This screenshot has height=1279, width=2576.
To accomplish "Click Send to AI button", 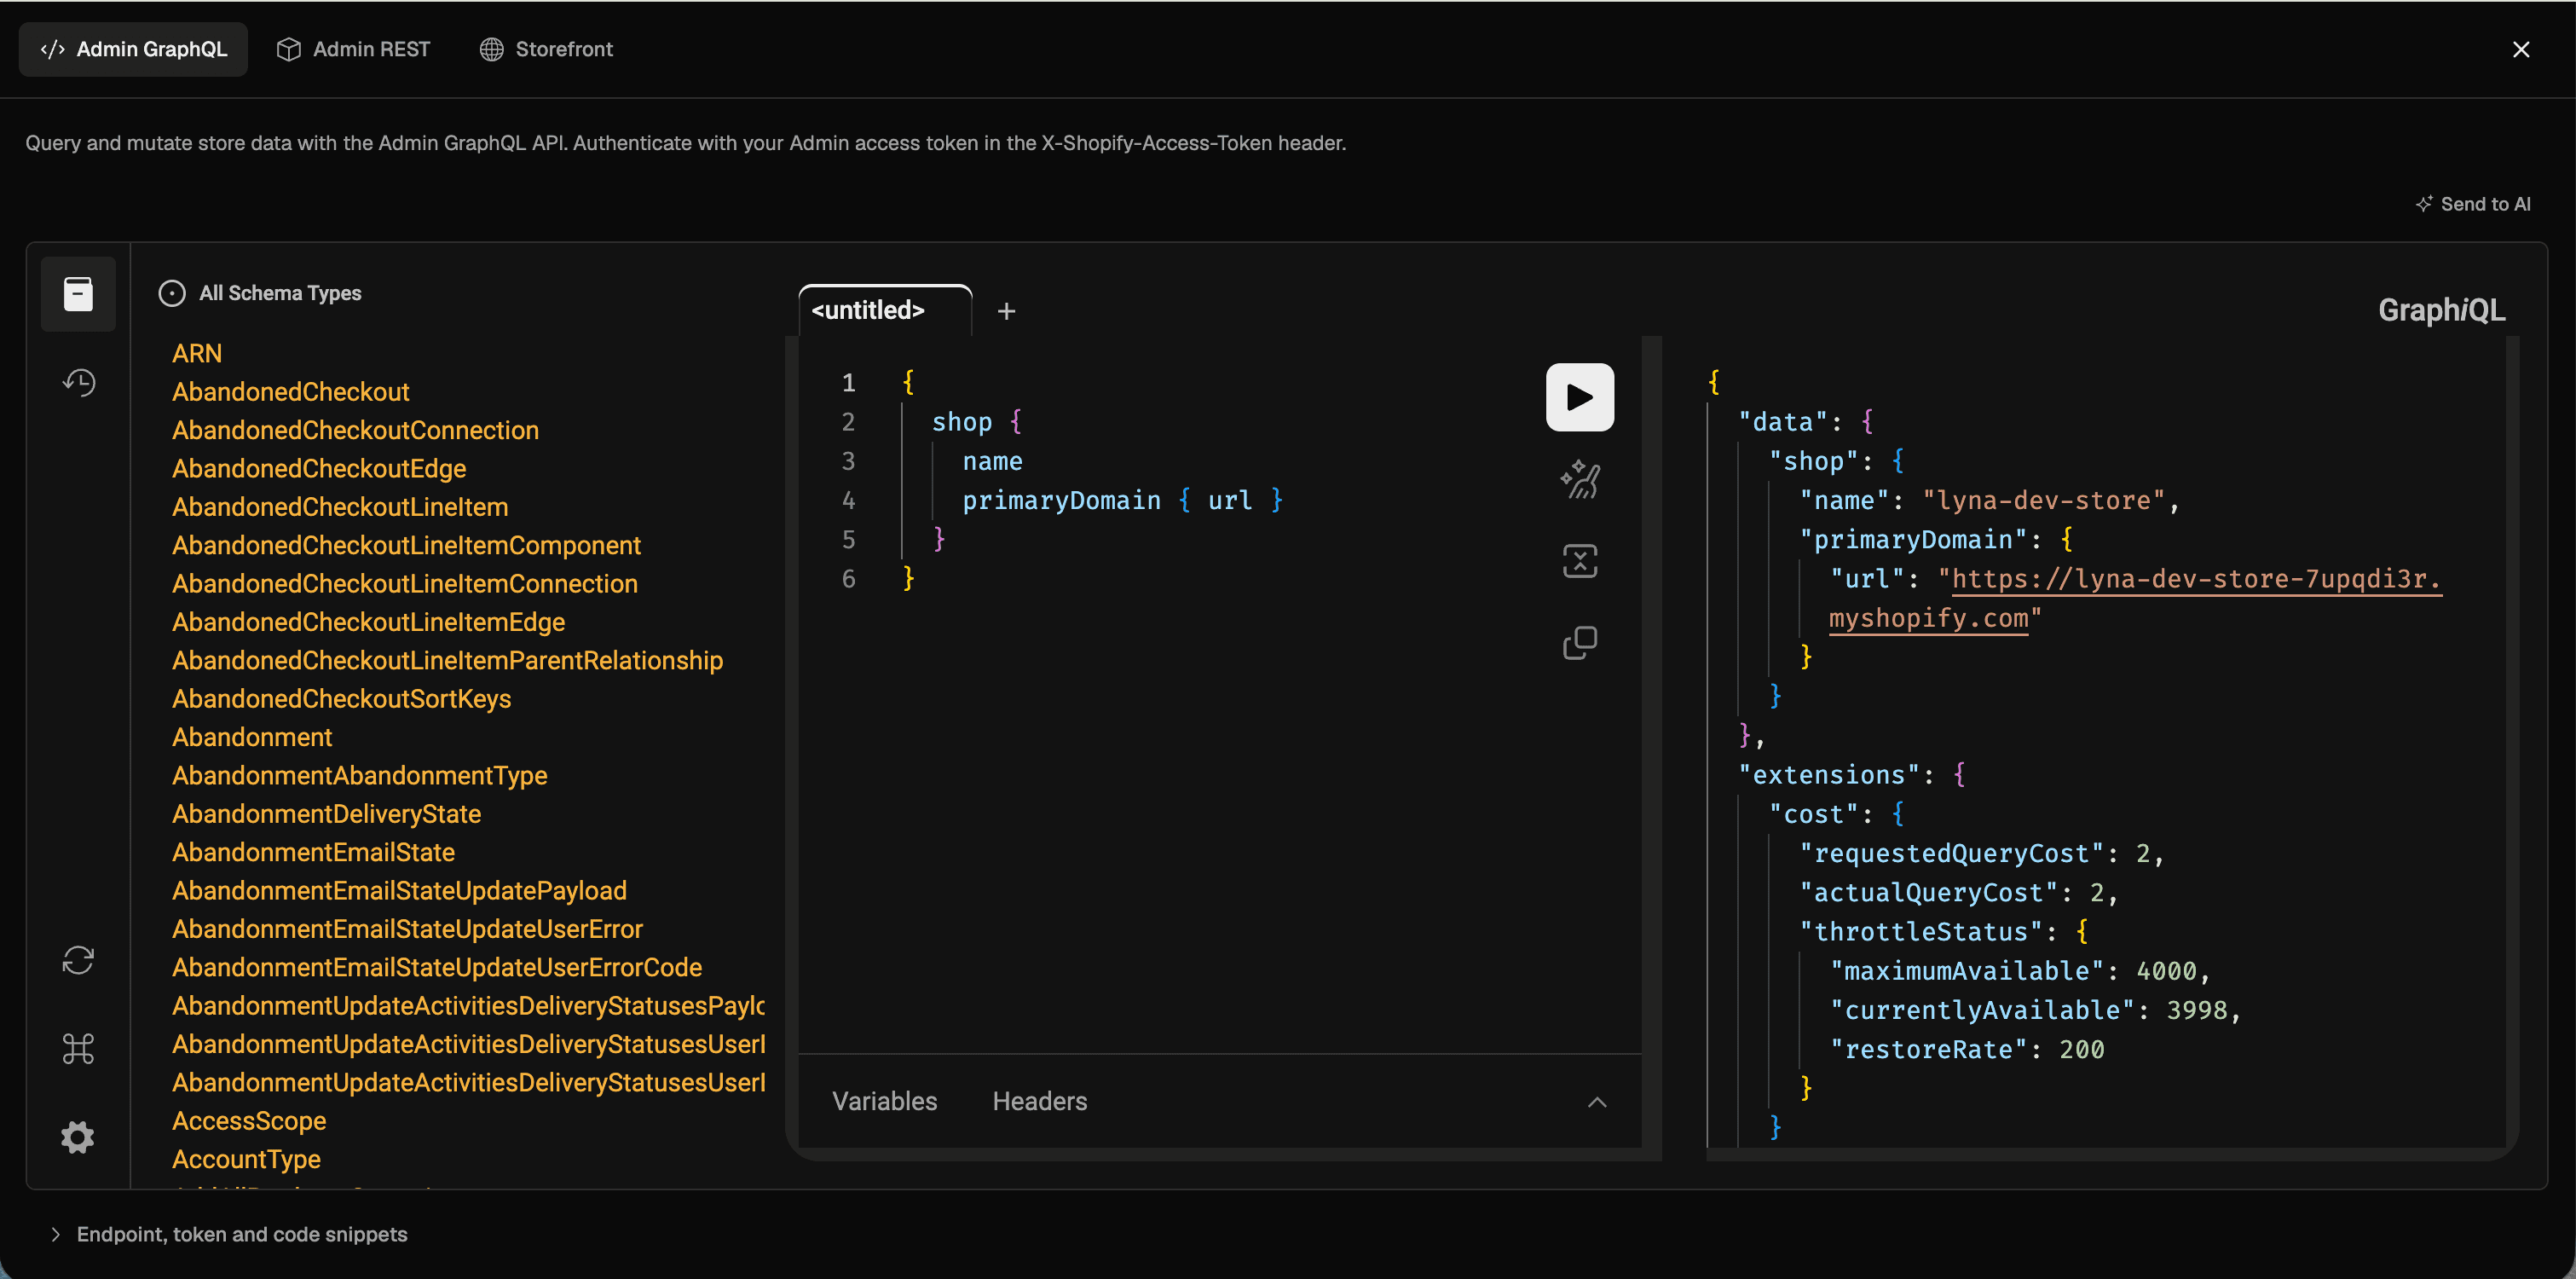I will click(2473, 204).
